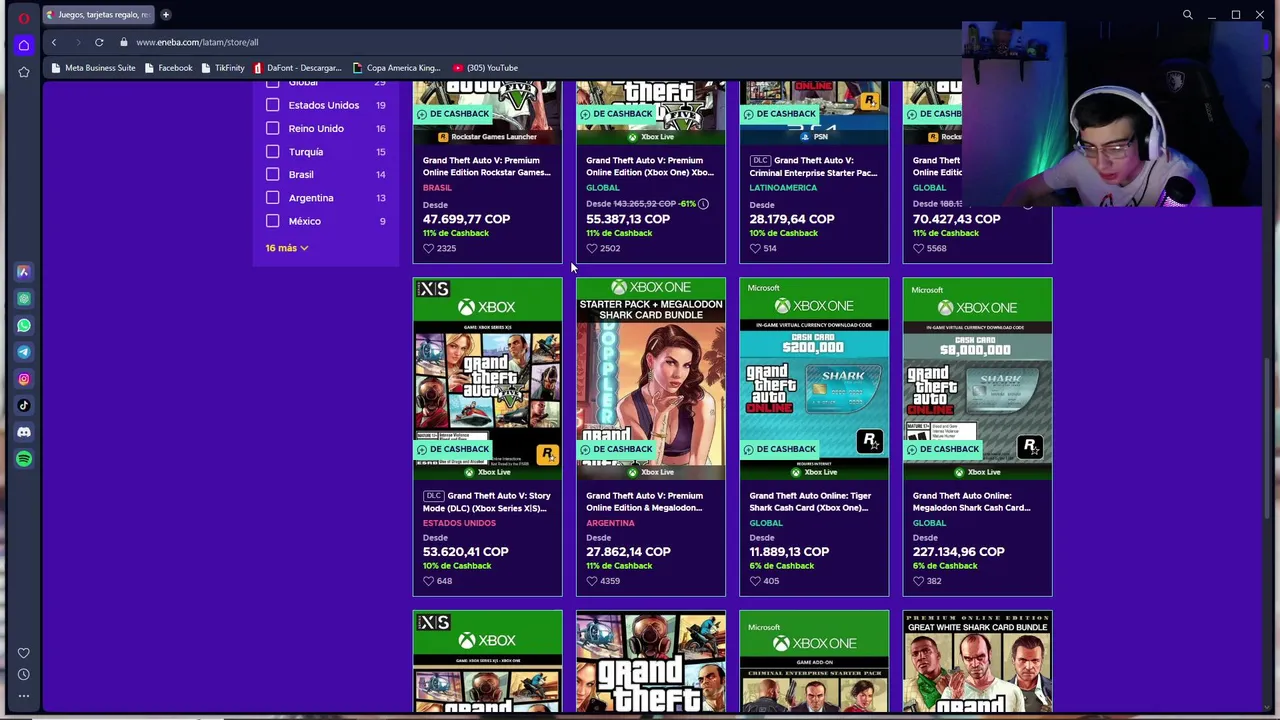Check the Turquía region filter
The image size is (1280, 720).
point(273,151)
